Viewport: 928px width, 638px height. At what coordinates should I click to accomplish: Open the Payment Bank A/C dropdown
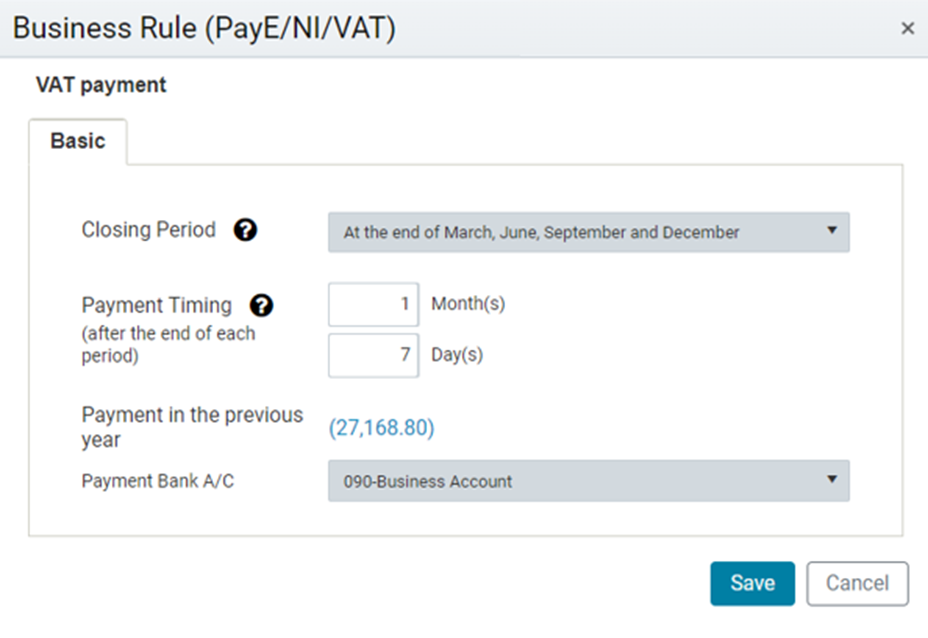pos(589,481)
